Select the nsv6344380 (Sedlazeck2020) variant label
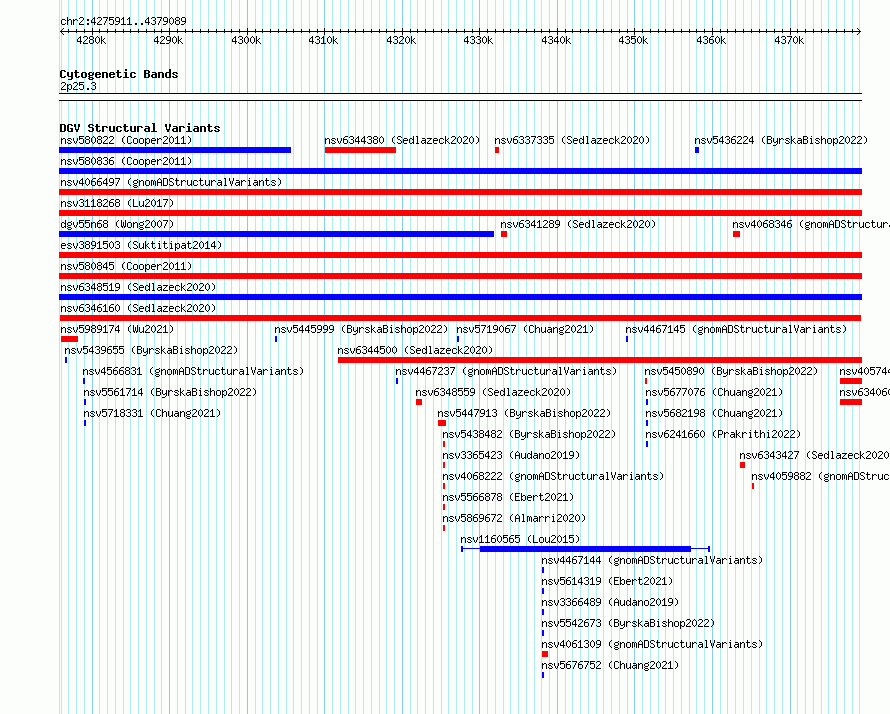890x714 pixels. (x=402, y=140)
